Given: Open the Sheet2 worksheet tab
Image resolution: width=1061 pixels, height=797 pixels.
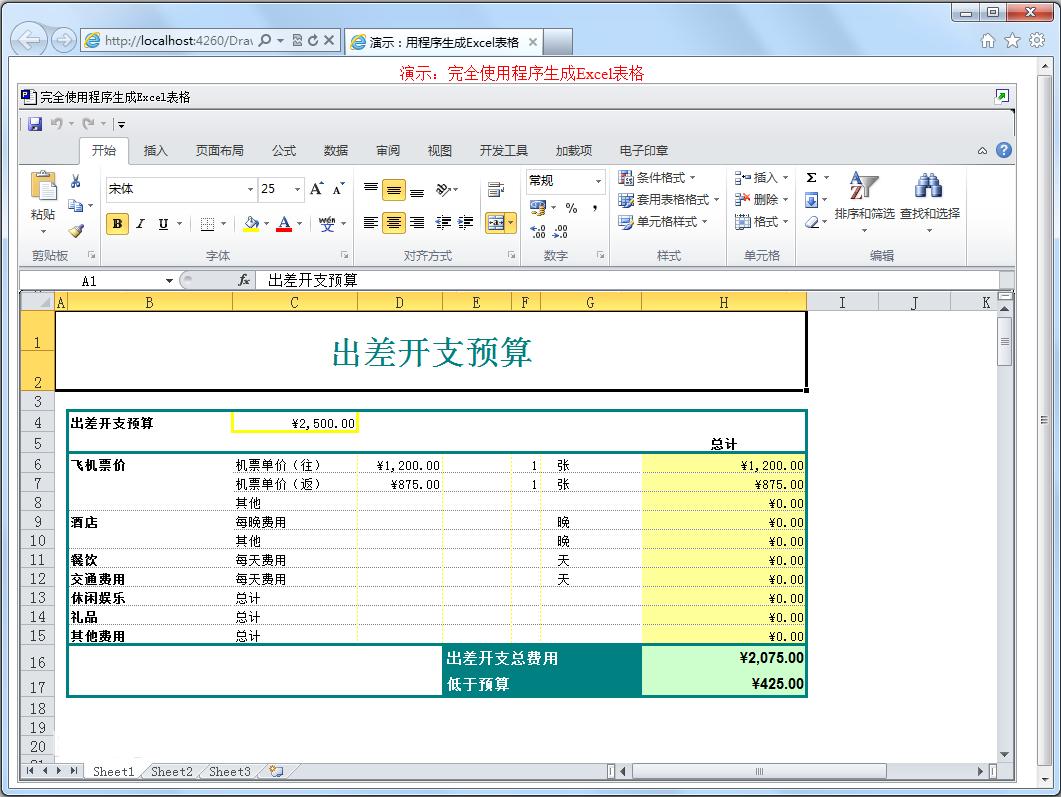Looking at the screenshot, I should coord(171,771).
